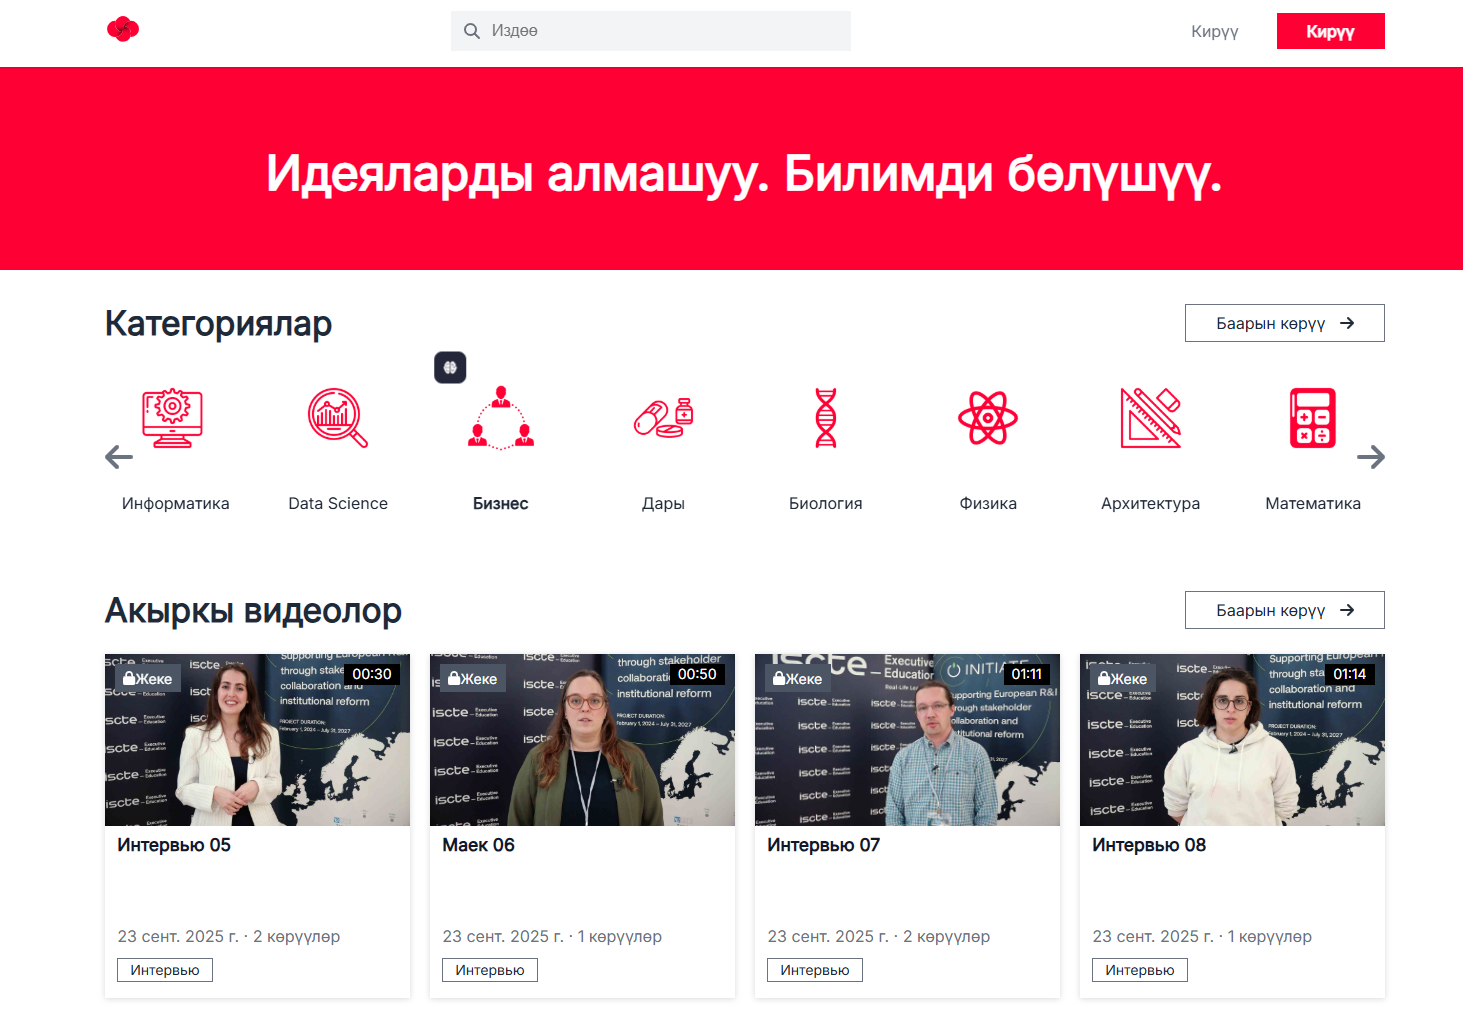The image size is (1463, 1009).
Task: Select the Физика atom icon
Action: click(988, 418)
